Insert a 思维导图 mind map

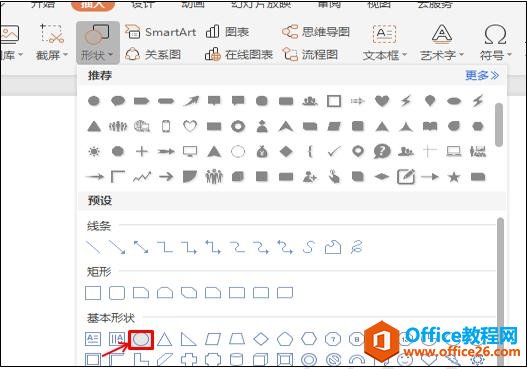(x=316, y=32)
